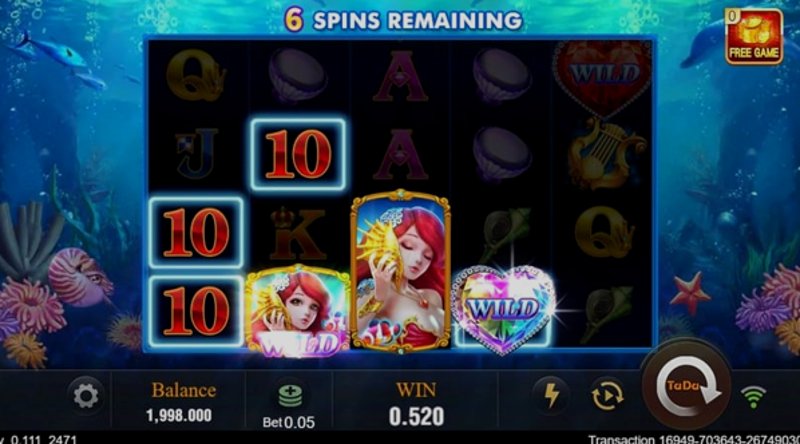Click the K crown symbol on reel two

pos(298,233)
